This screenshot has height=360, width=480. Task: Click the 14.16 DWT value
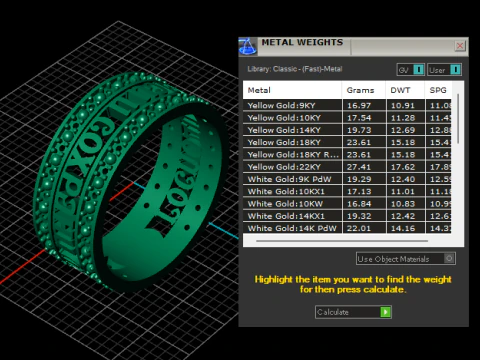pyautogui.click(x=403, y=228)
